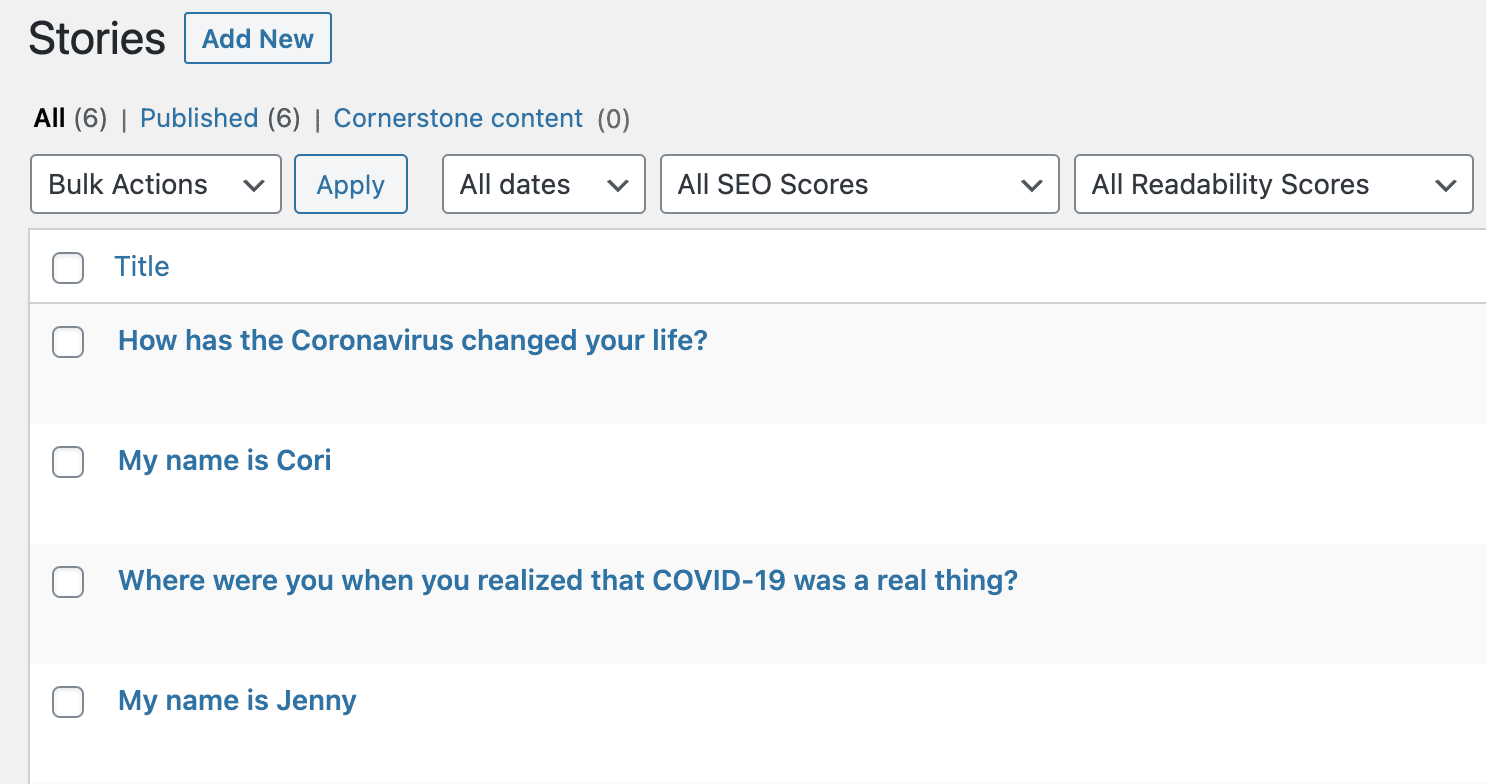Open the All SEO Scores dropdown
Image resolution: width=1486 pixels, height=784 pixels.
coord(858,184)
